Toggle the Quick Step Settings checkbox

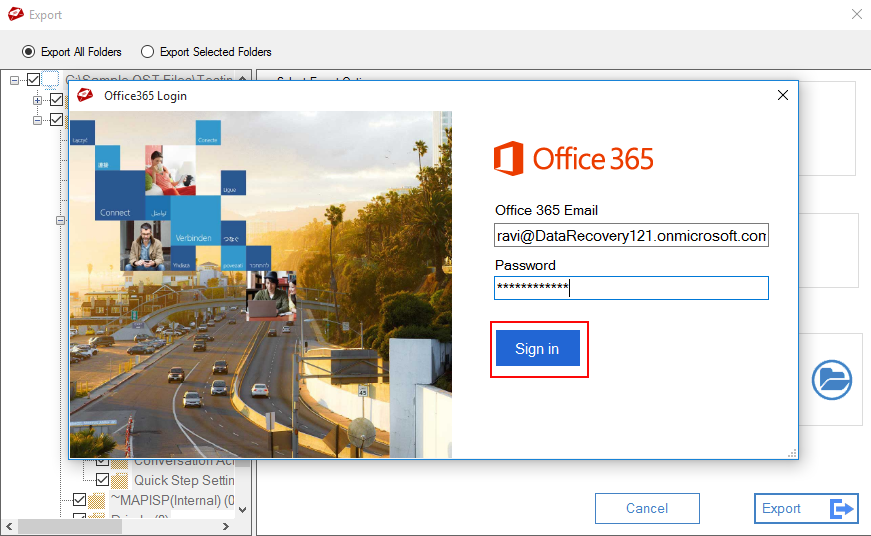pyautogui.click(x=102, y=479)
